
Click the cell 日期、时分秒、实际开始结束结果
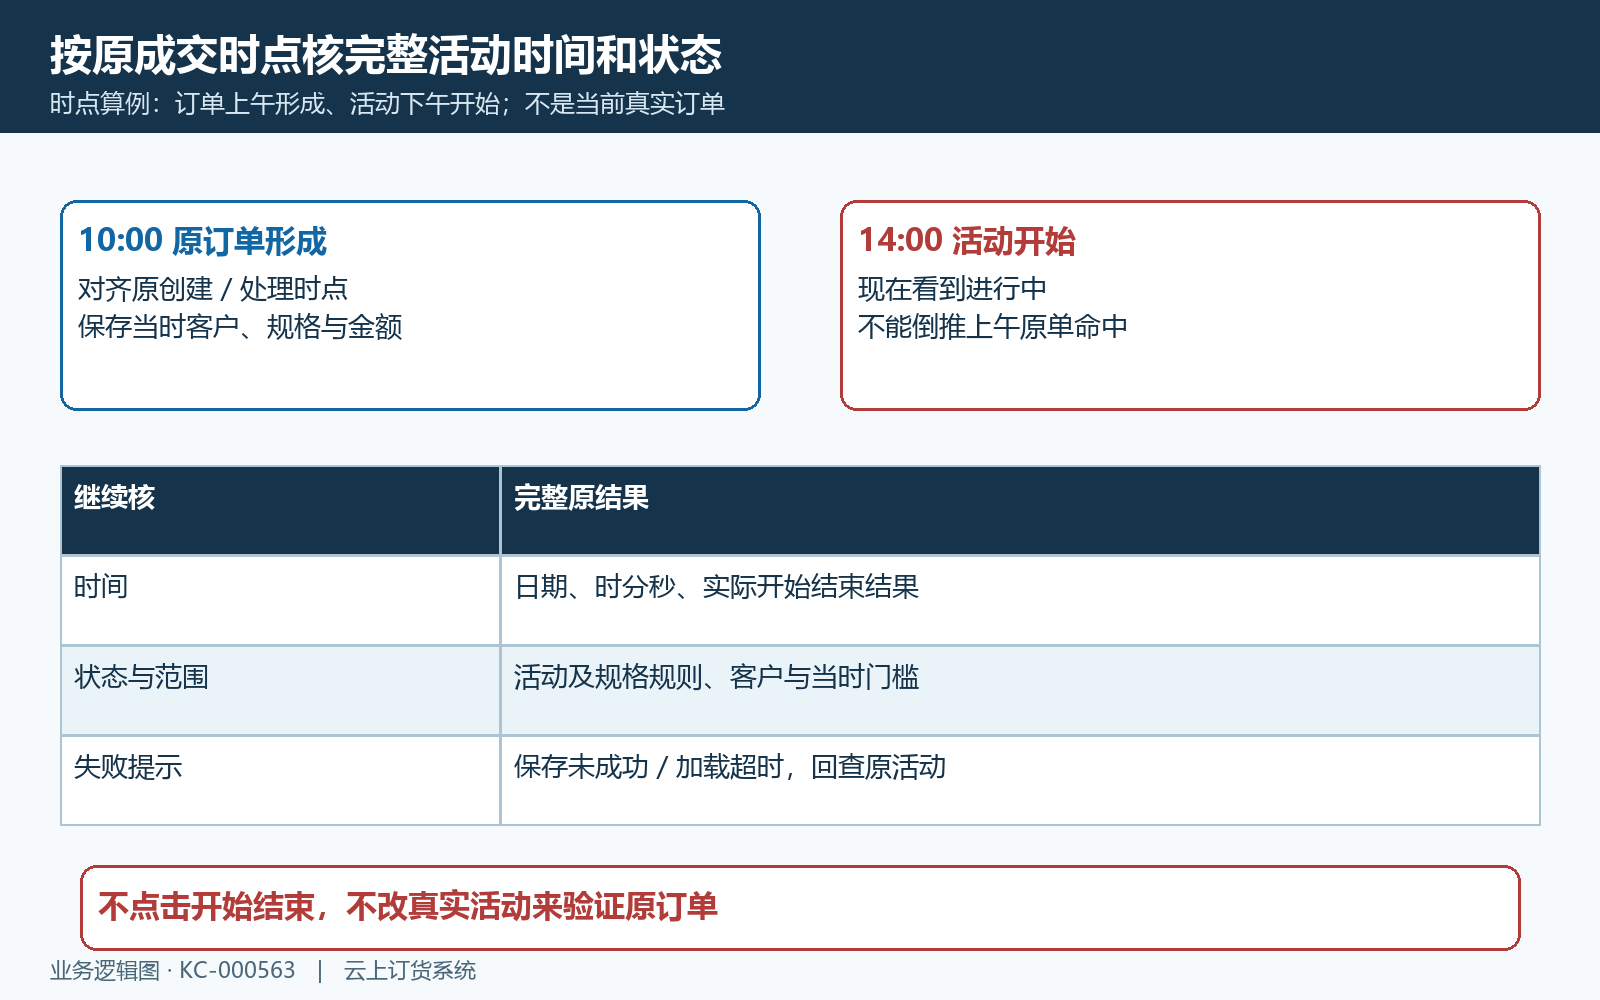tap(1020, 601)
